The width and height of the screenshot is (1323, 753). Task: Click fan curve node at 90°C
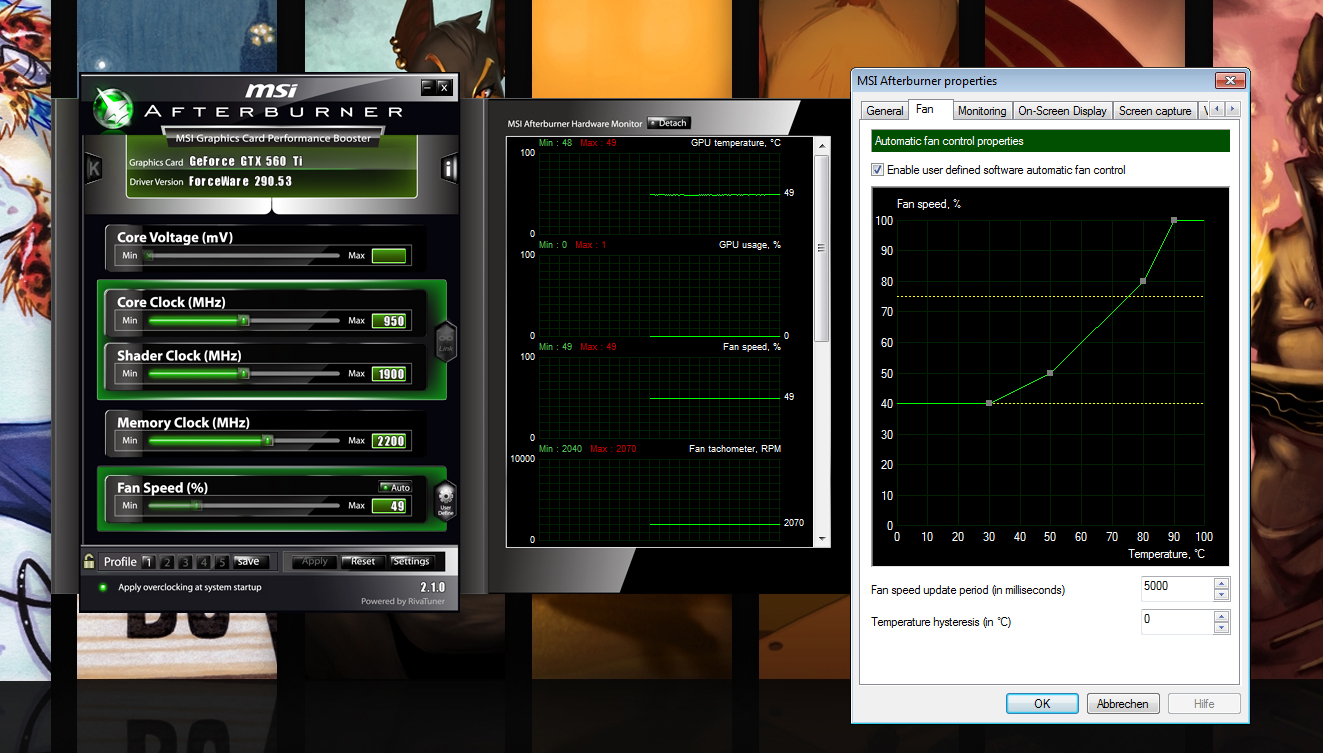tap(1174, 220)
